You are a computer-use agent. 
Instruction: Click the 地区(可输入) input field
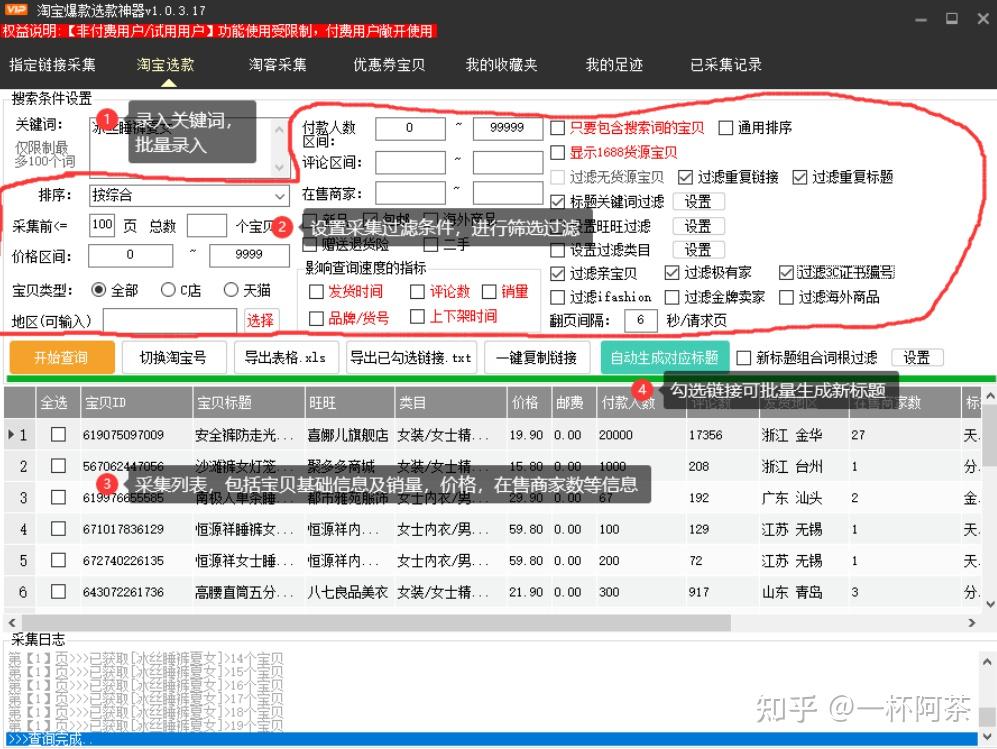coord(170,320)
